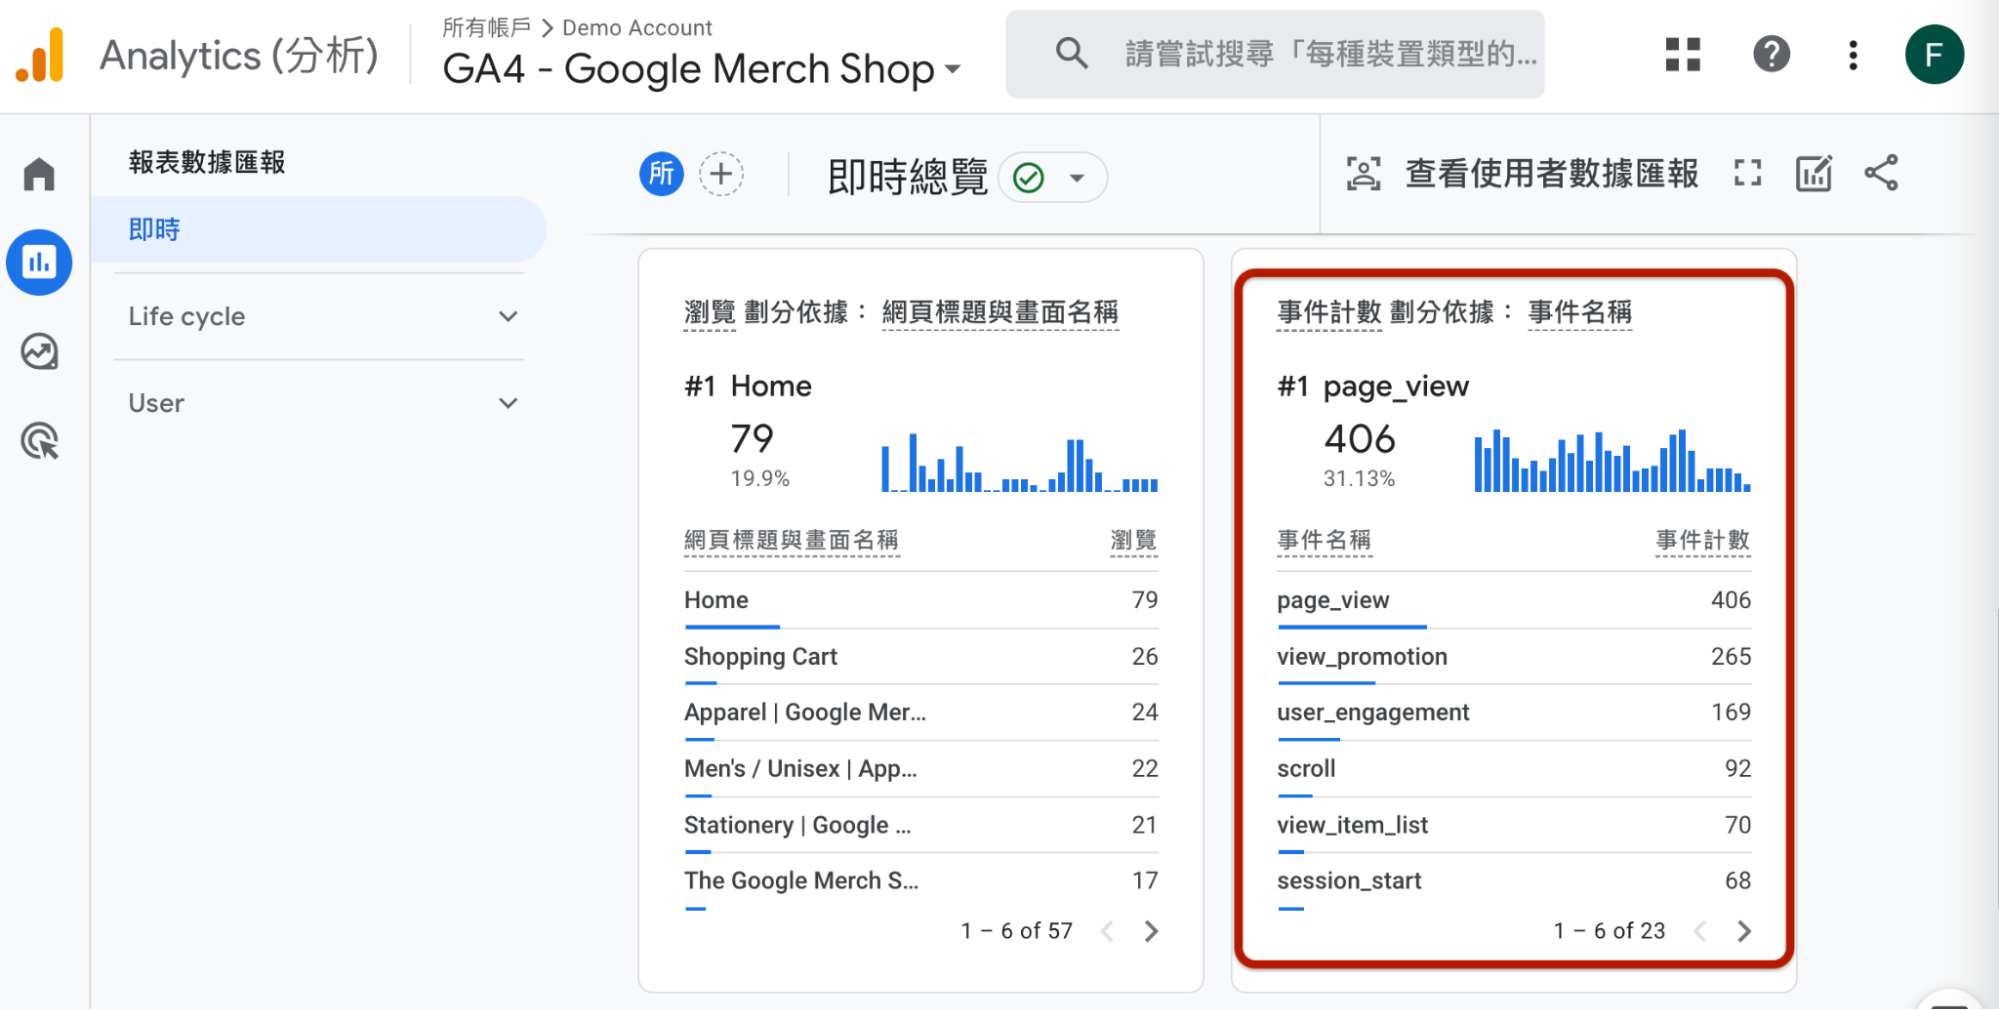Click the Analytics (分析) title text
The height and width of the screenshot is (1010, 1999).
pos(239,55)
